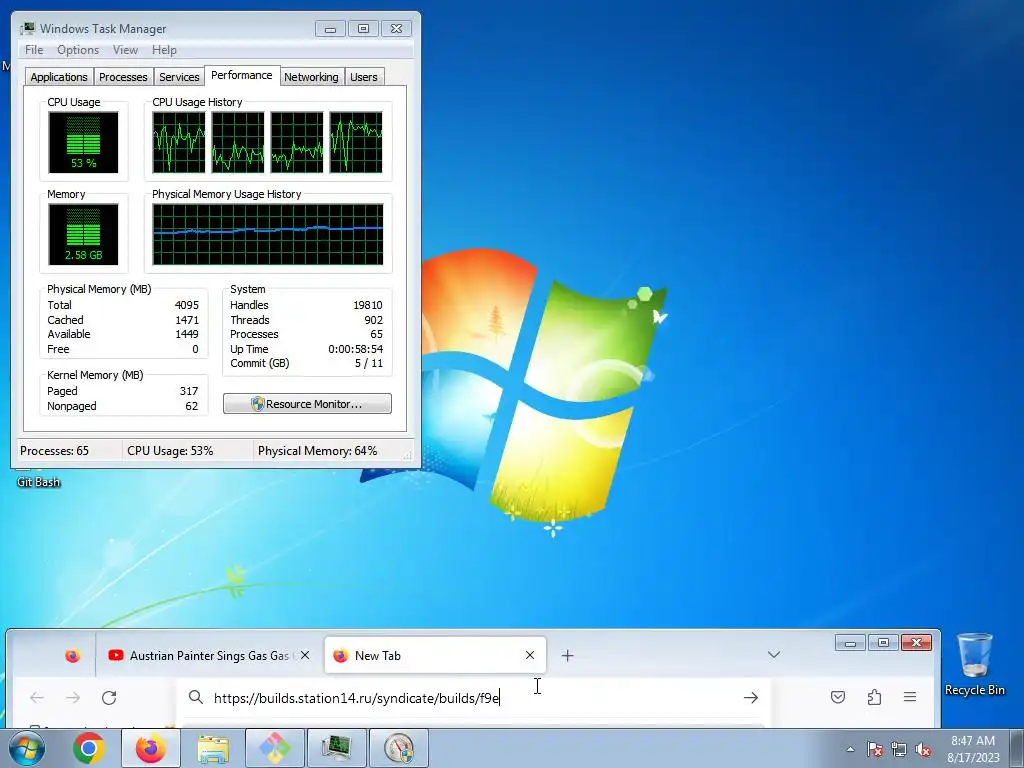Click the Memory 2.58 GB gauge
This screenshot has height=768, width=1024.
click(83, 234)
